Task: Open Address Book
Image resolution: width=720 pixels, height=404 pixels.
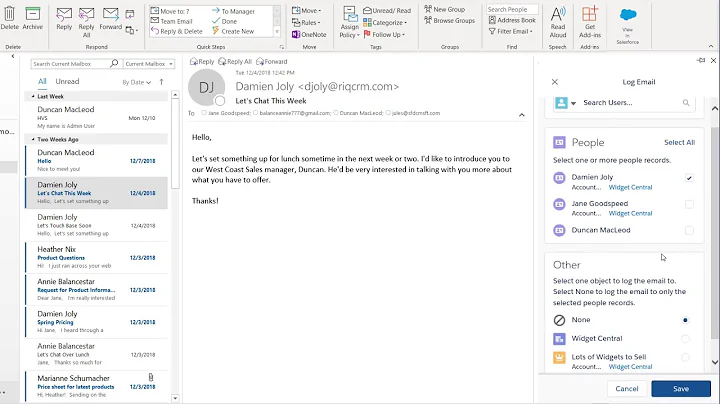Action: (512, 20)
